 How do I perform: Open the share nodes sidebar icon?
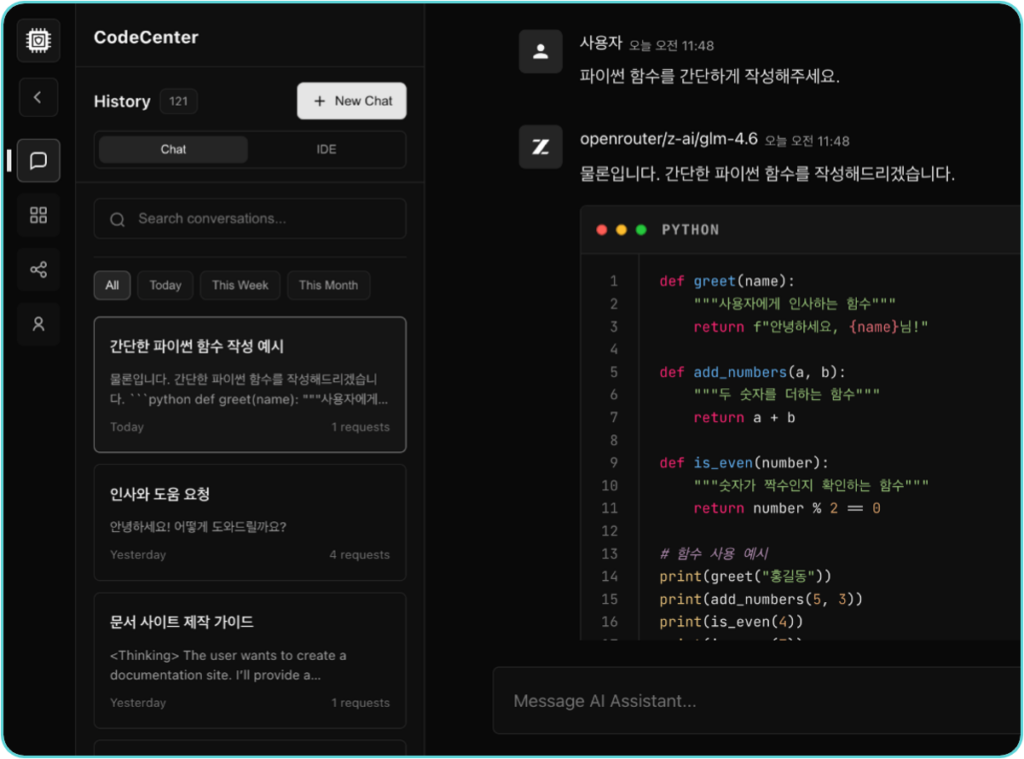(39, 269)
